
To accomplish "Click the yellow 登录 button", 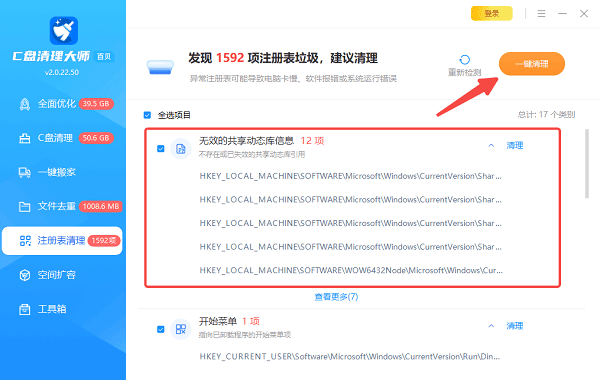I will (492, 14).
